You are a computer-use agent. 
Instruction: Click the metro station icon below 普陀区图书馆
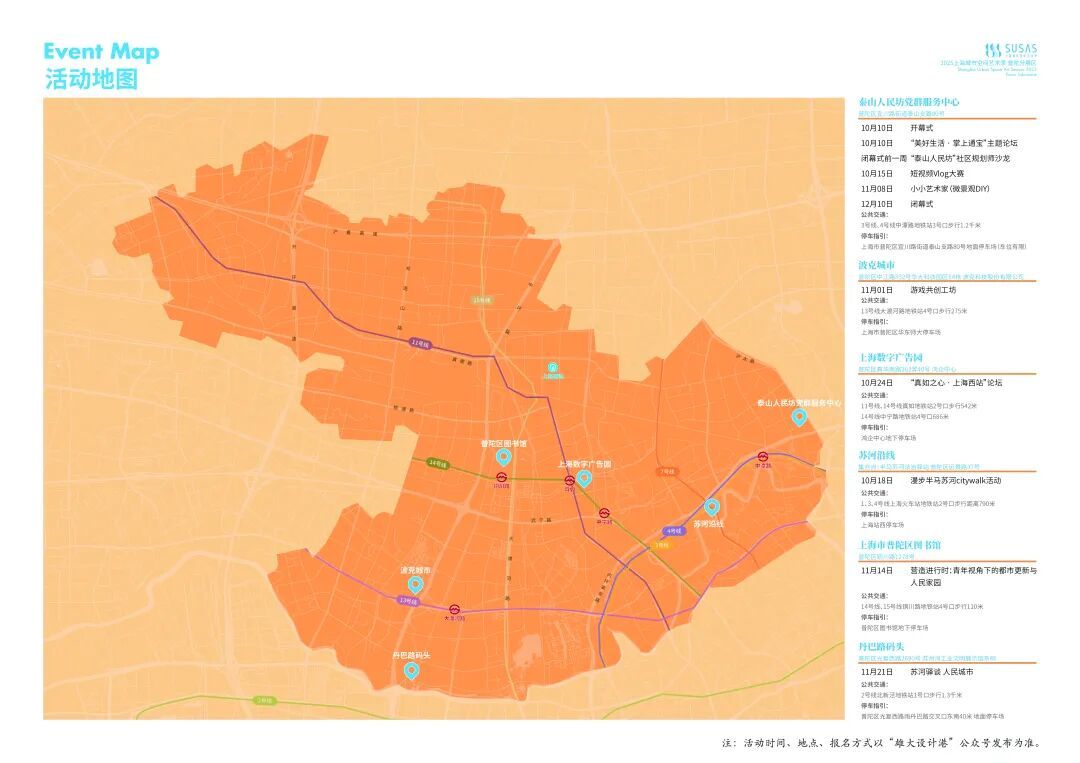point(502,477)
